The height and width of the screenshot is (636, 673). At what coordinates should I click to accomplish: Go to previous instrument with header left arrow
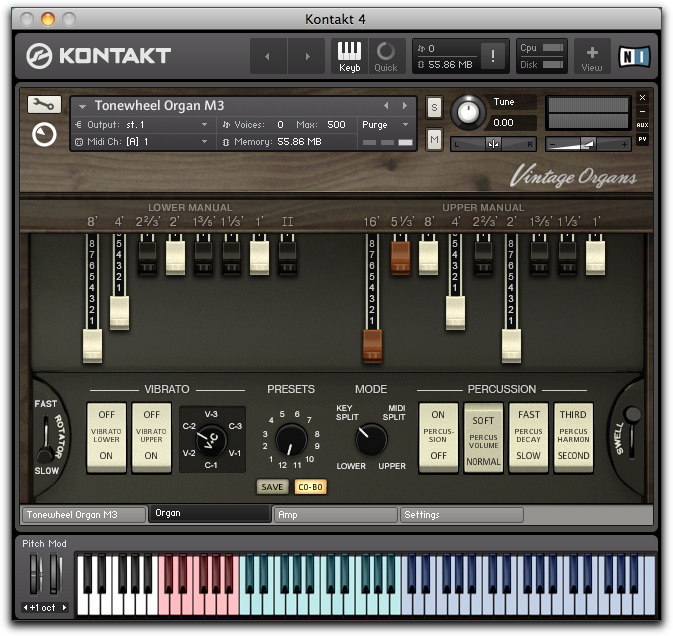point(268,56)
